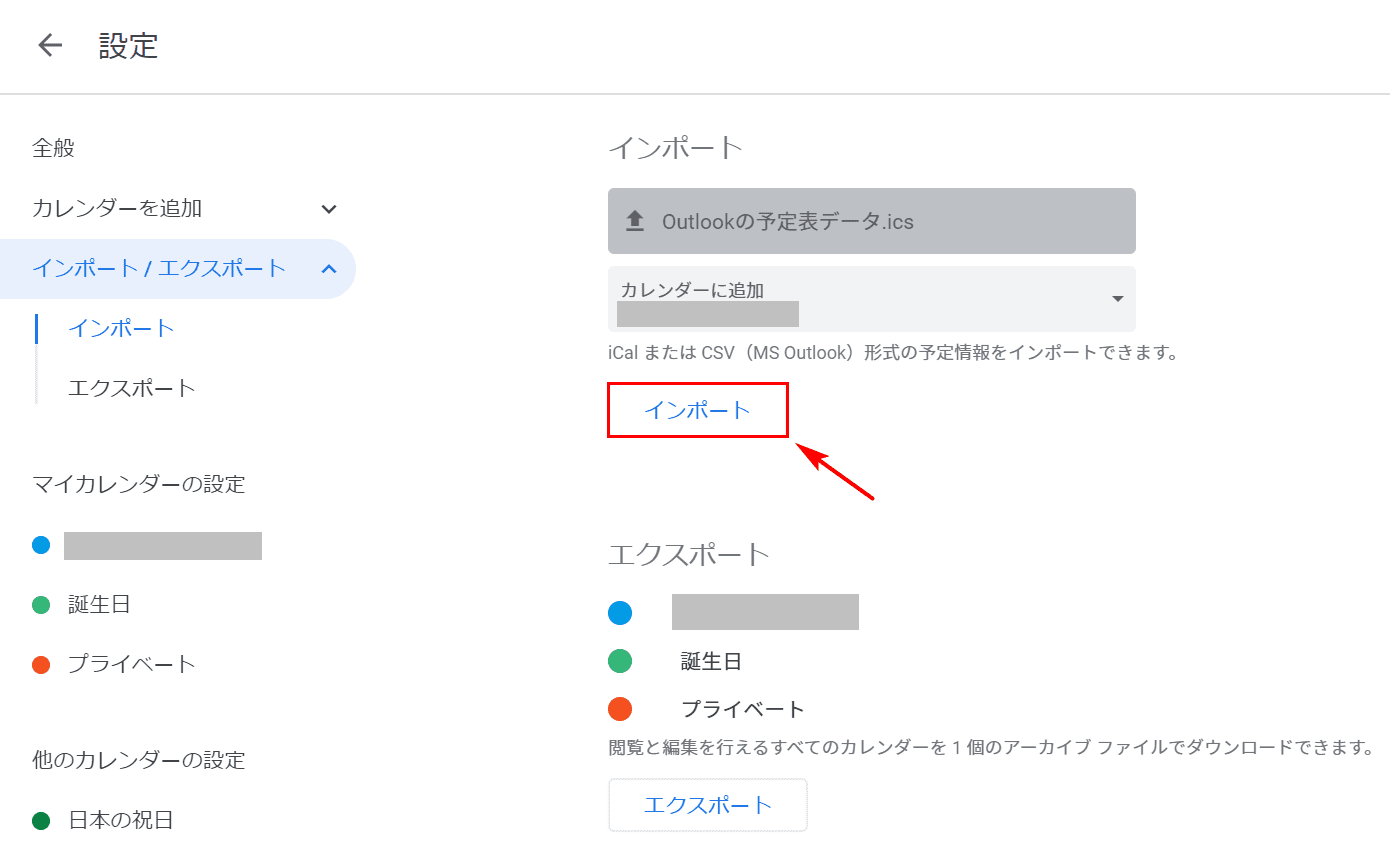Click the エクスポート section heading
Image resolution: width=1390 pixels, height=846 pixels.
click(689, 554)
